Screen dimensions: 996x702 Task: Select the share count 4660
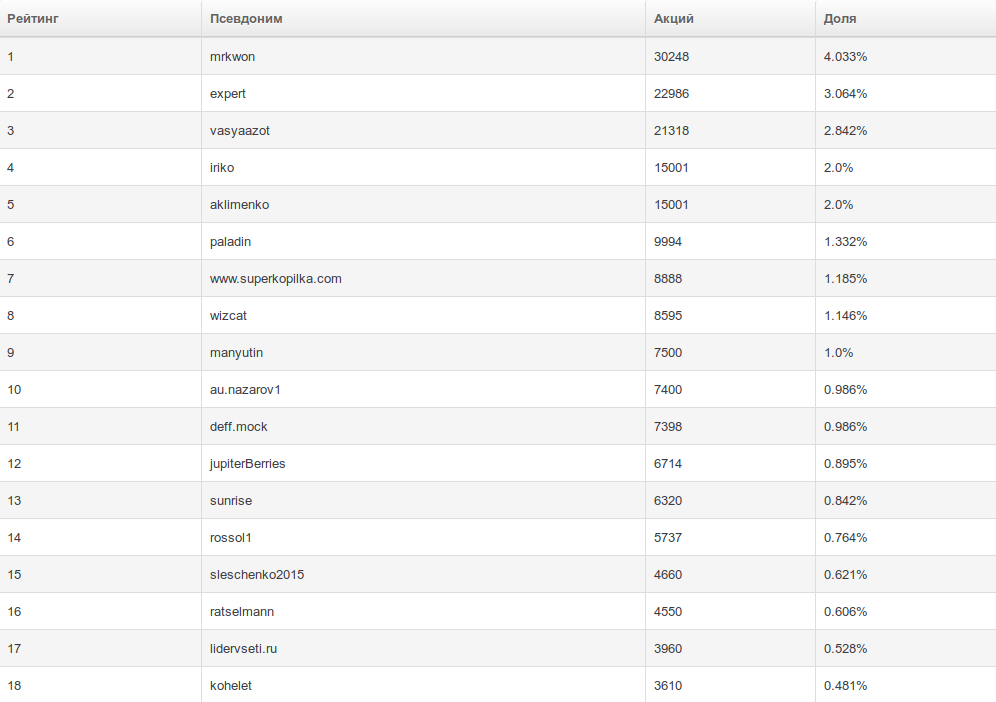point(668,575)
